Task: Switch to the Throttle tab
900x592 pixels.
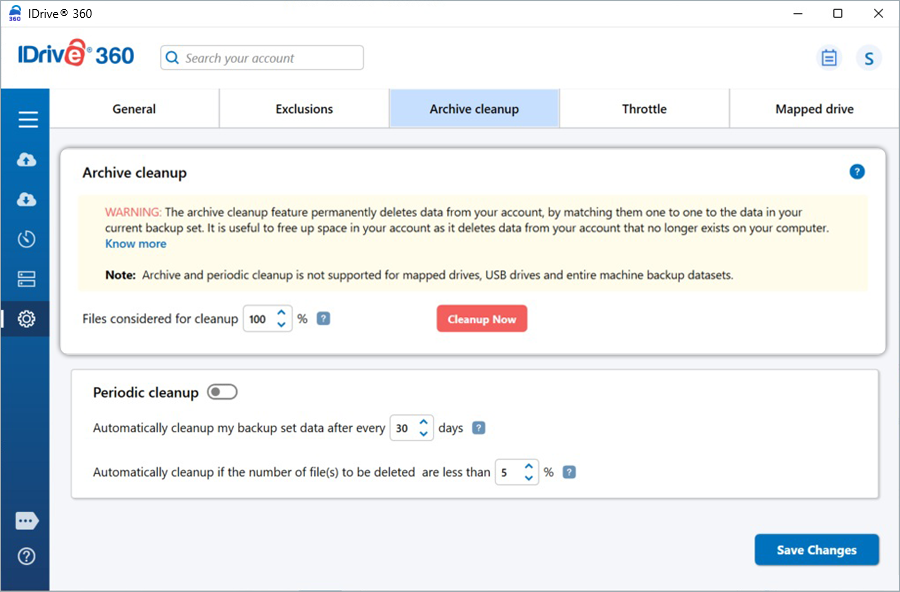Action: point(644,109)
